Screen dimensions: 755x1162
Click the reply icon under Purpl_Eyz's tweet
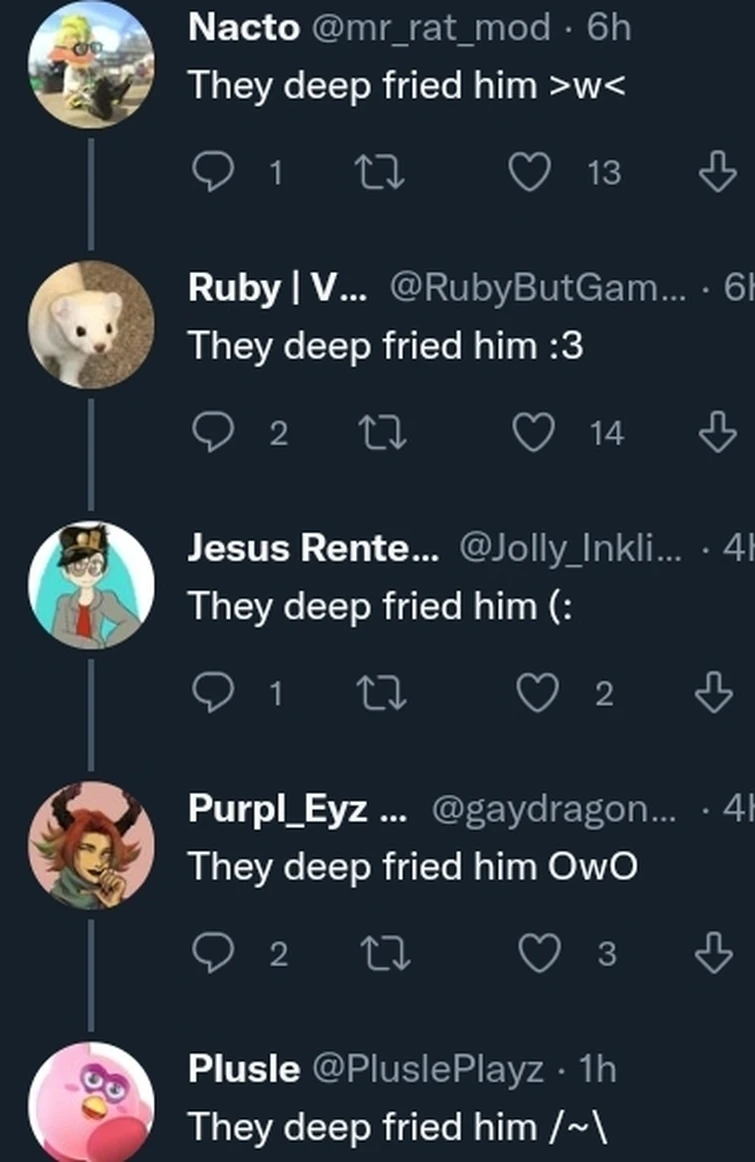(x=215, y=952)
